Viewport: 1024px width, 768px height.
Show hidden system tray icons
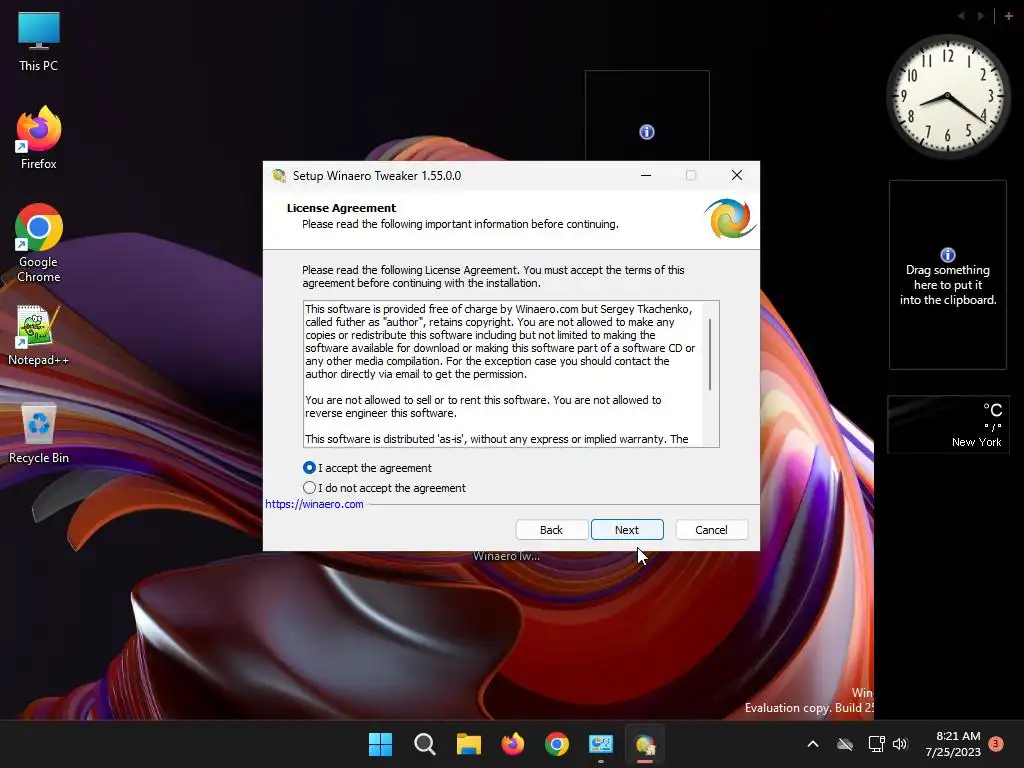click(813, 744)
